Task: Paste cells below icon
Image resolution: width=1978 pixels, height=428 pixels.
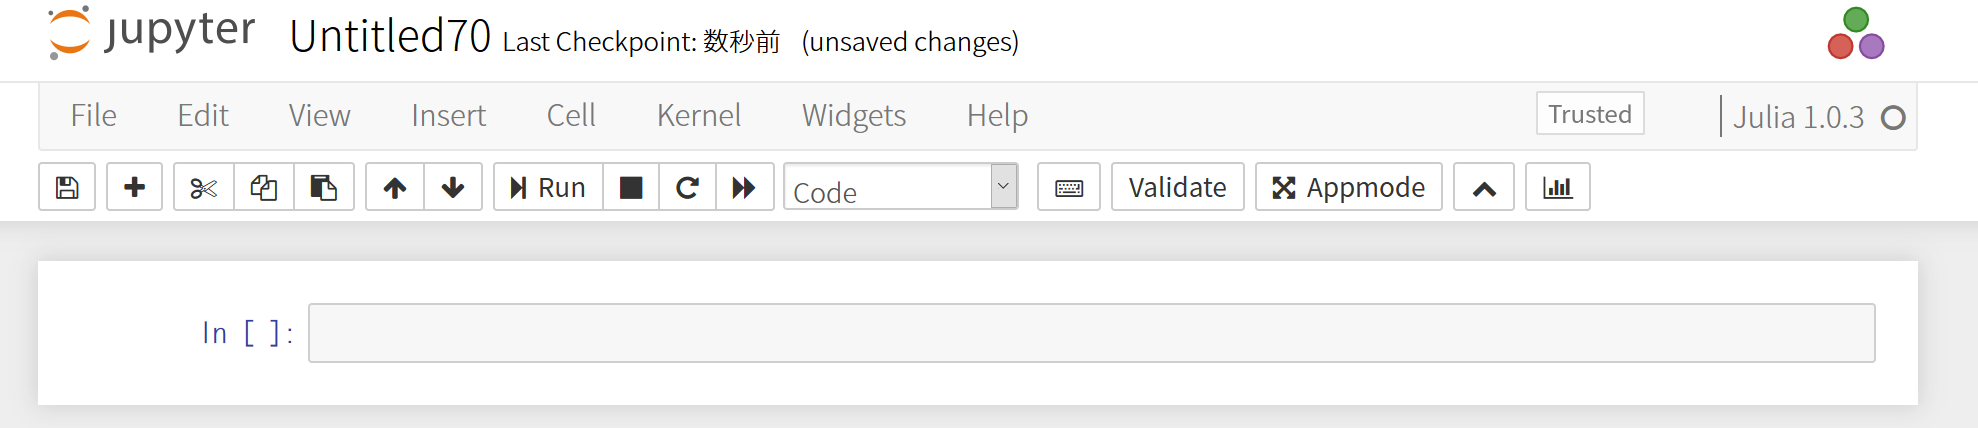Action: [x=323, y=187]
